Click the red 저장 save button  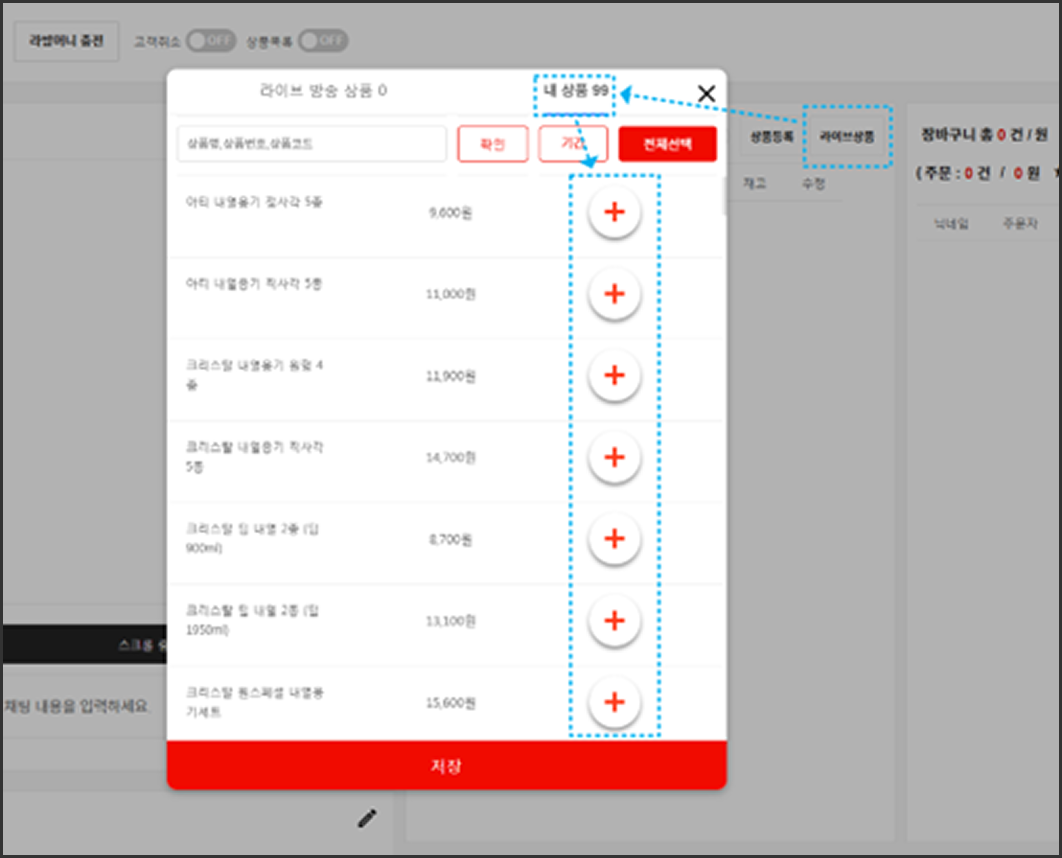446,766
